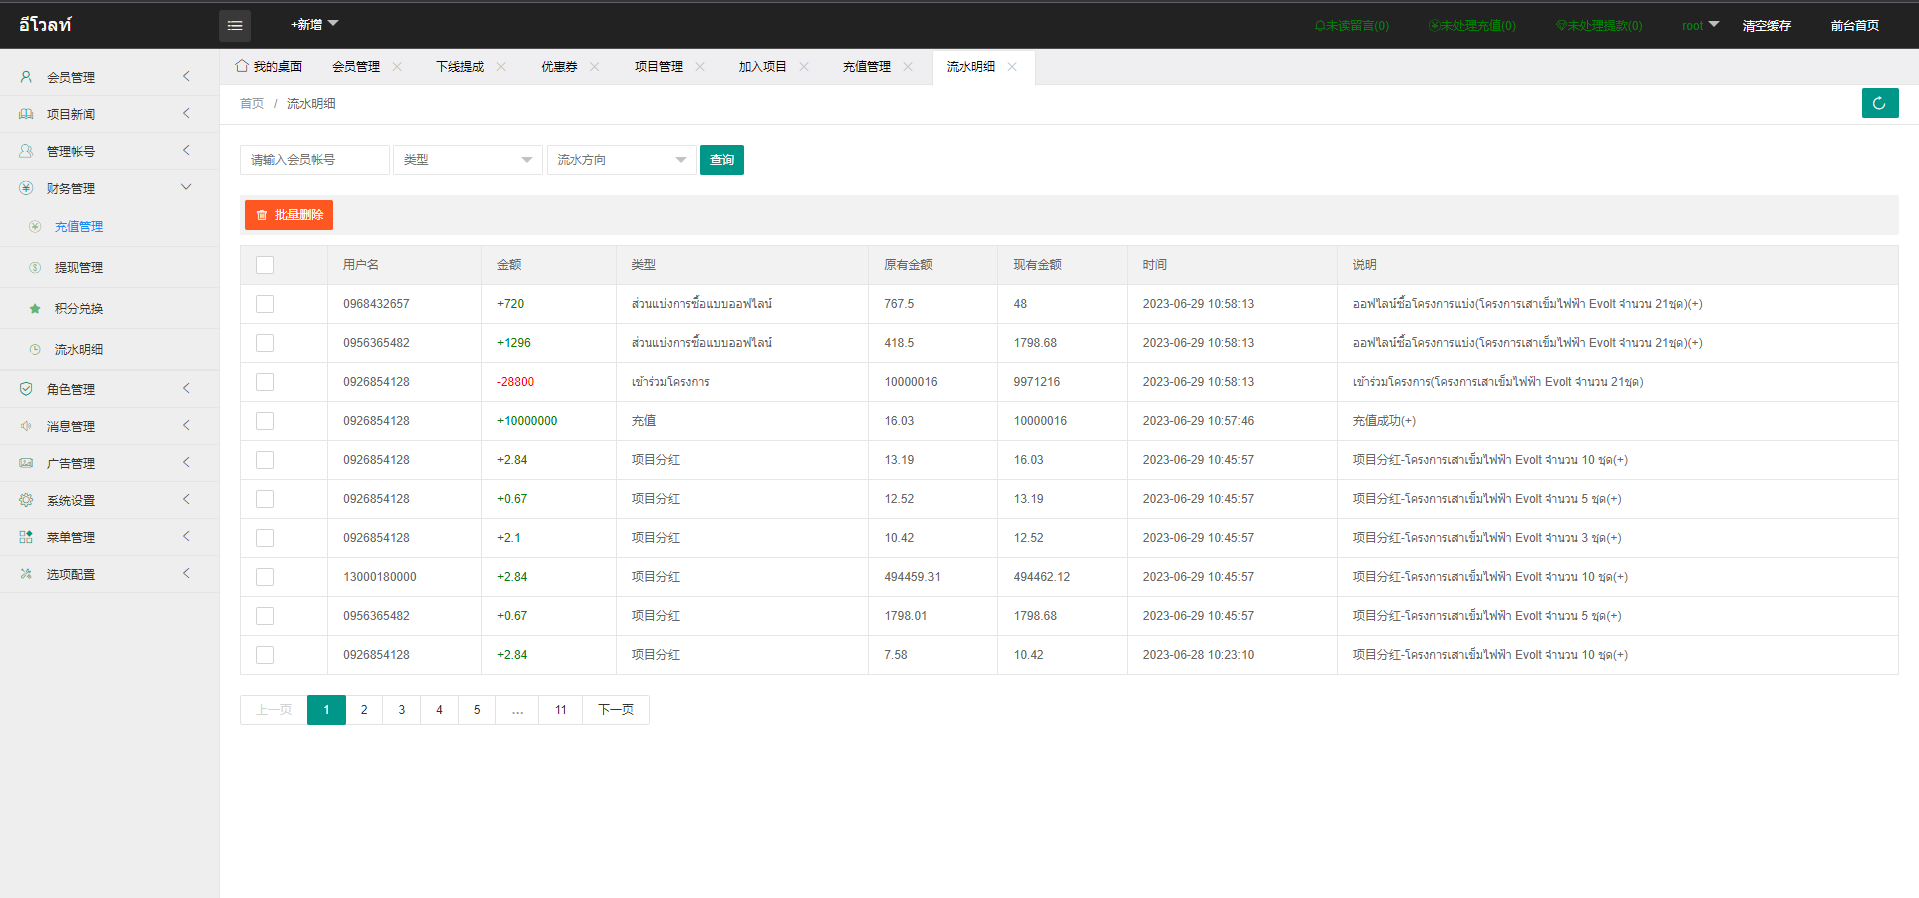Click the home icon on 我的桌面 tab
Image resolution: width=1919 pixels, height=898 pixels.
[242, 66]
